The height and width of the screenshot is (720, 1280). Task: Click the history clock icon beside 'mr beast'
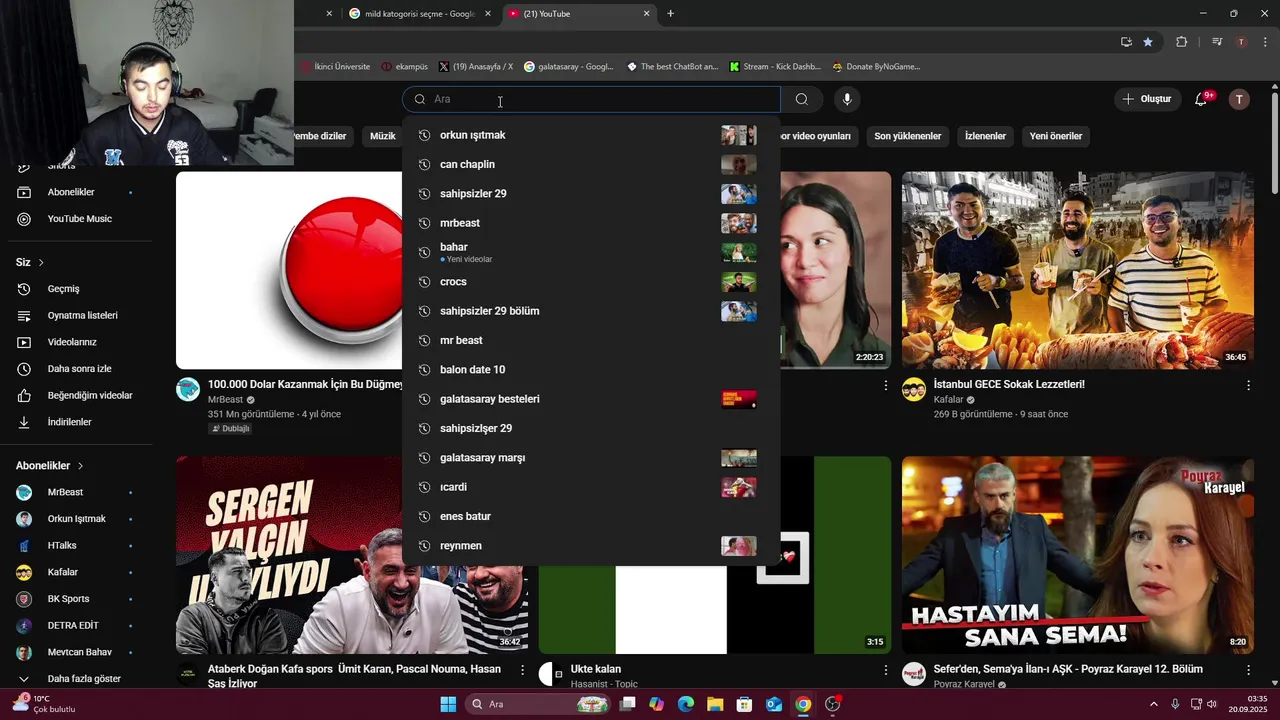(x=424, y=340)
